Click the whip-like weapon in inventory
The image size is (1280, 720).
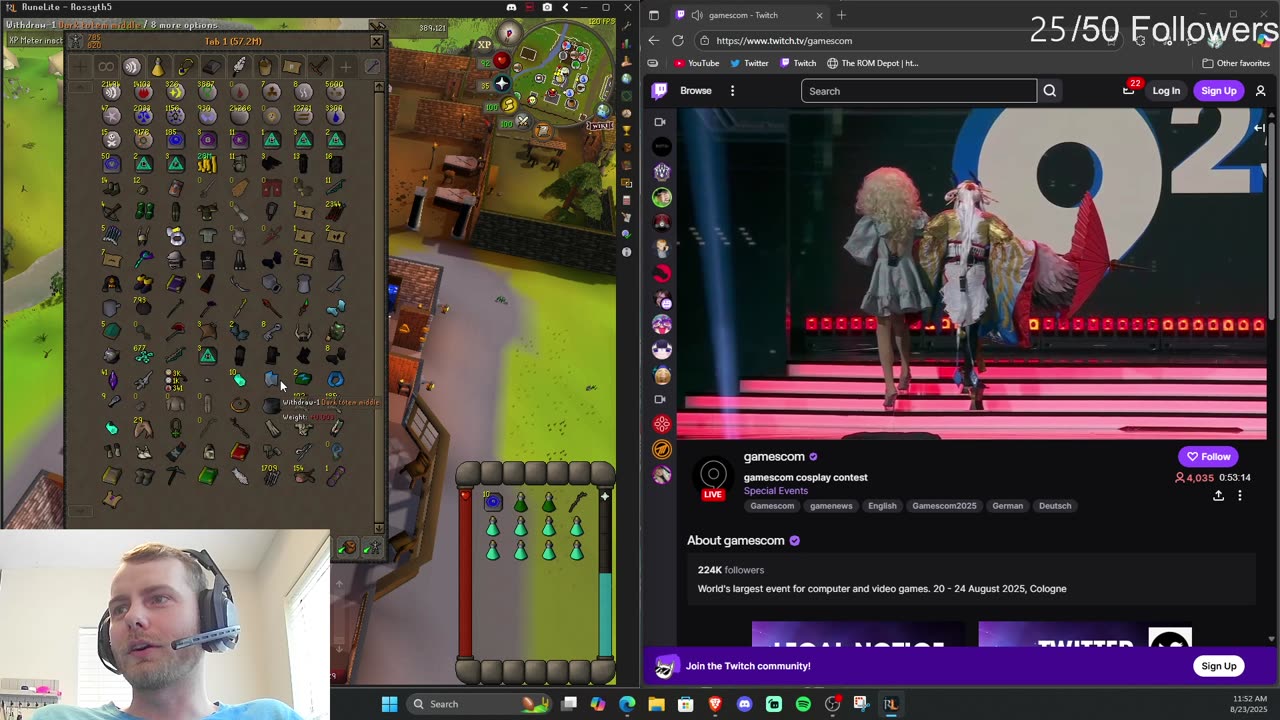(578, 502)
